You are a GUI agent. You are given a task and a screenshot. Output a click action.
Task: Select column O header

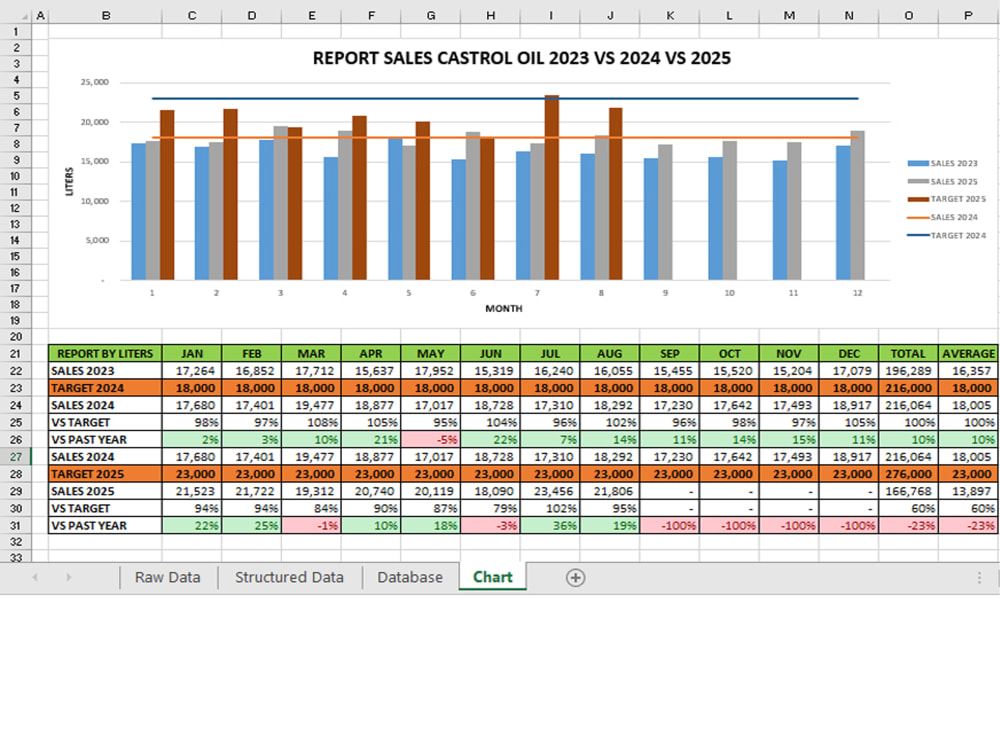point(908,15)
